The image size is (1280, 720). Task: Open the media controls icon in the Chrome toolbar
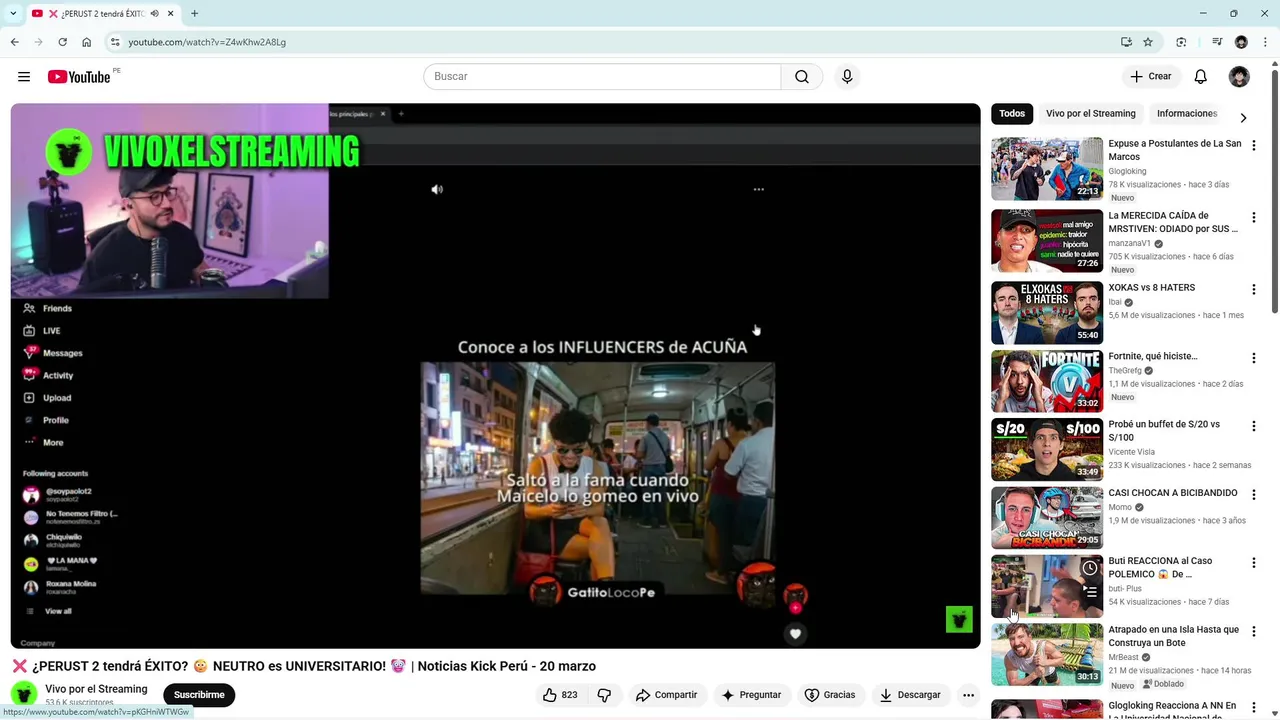coord(1217,42)
